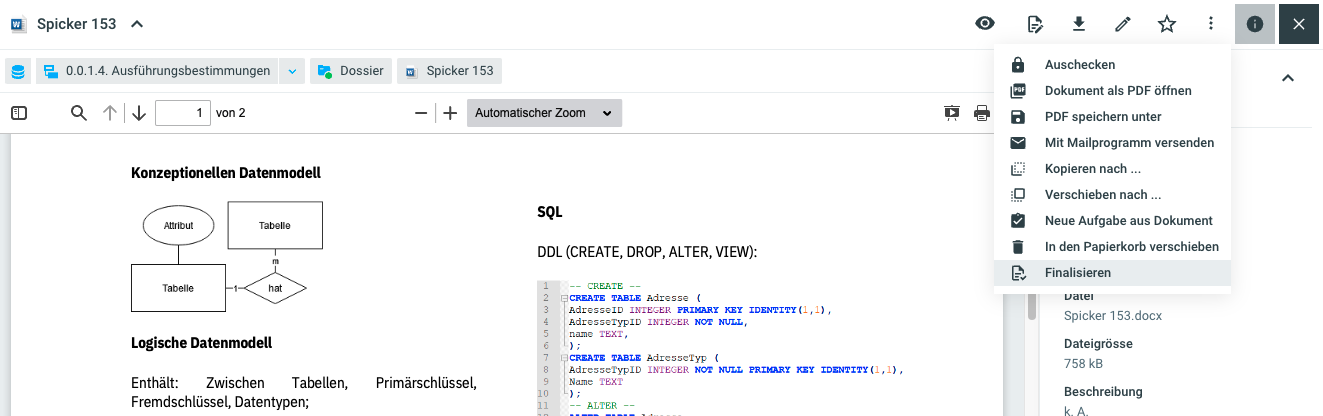1323x416 pixels.
Task: Click the document edit icon beside the eye
Action: [1035, 24]
